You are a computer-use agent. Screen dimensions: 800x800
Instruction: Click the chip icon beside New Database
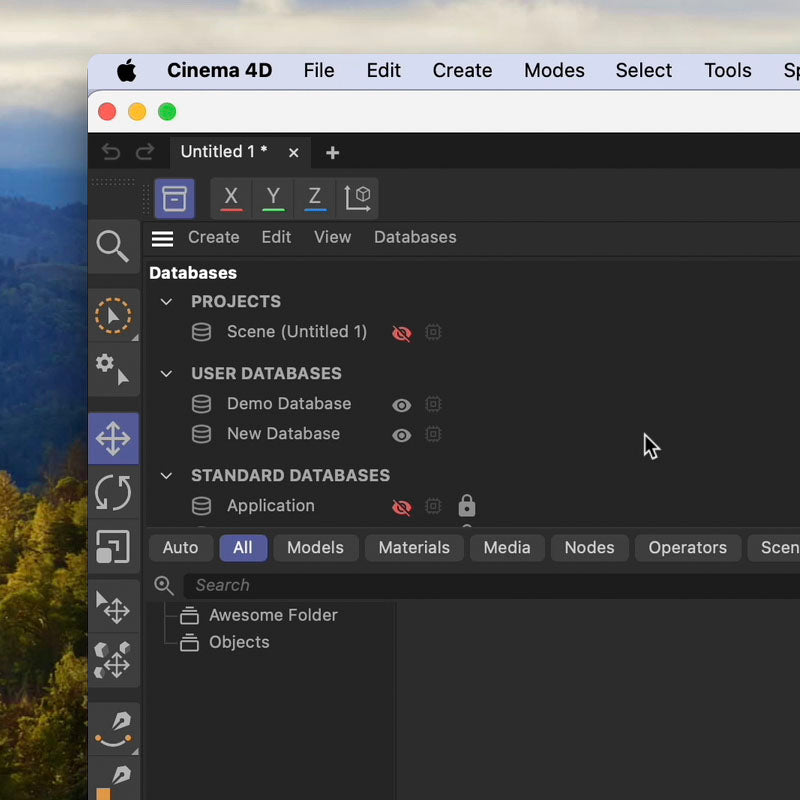coord(433,434)
